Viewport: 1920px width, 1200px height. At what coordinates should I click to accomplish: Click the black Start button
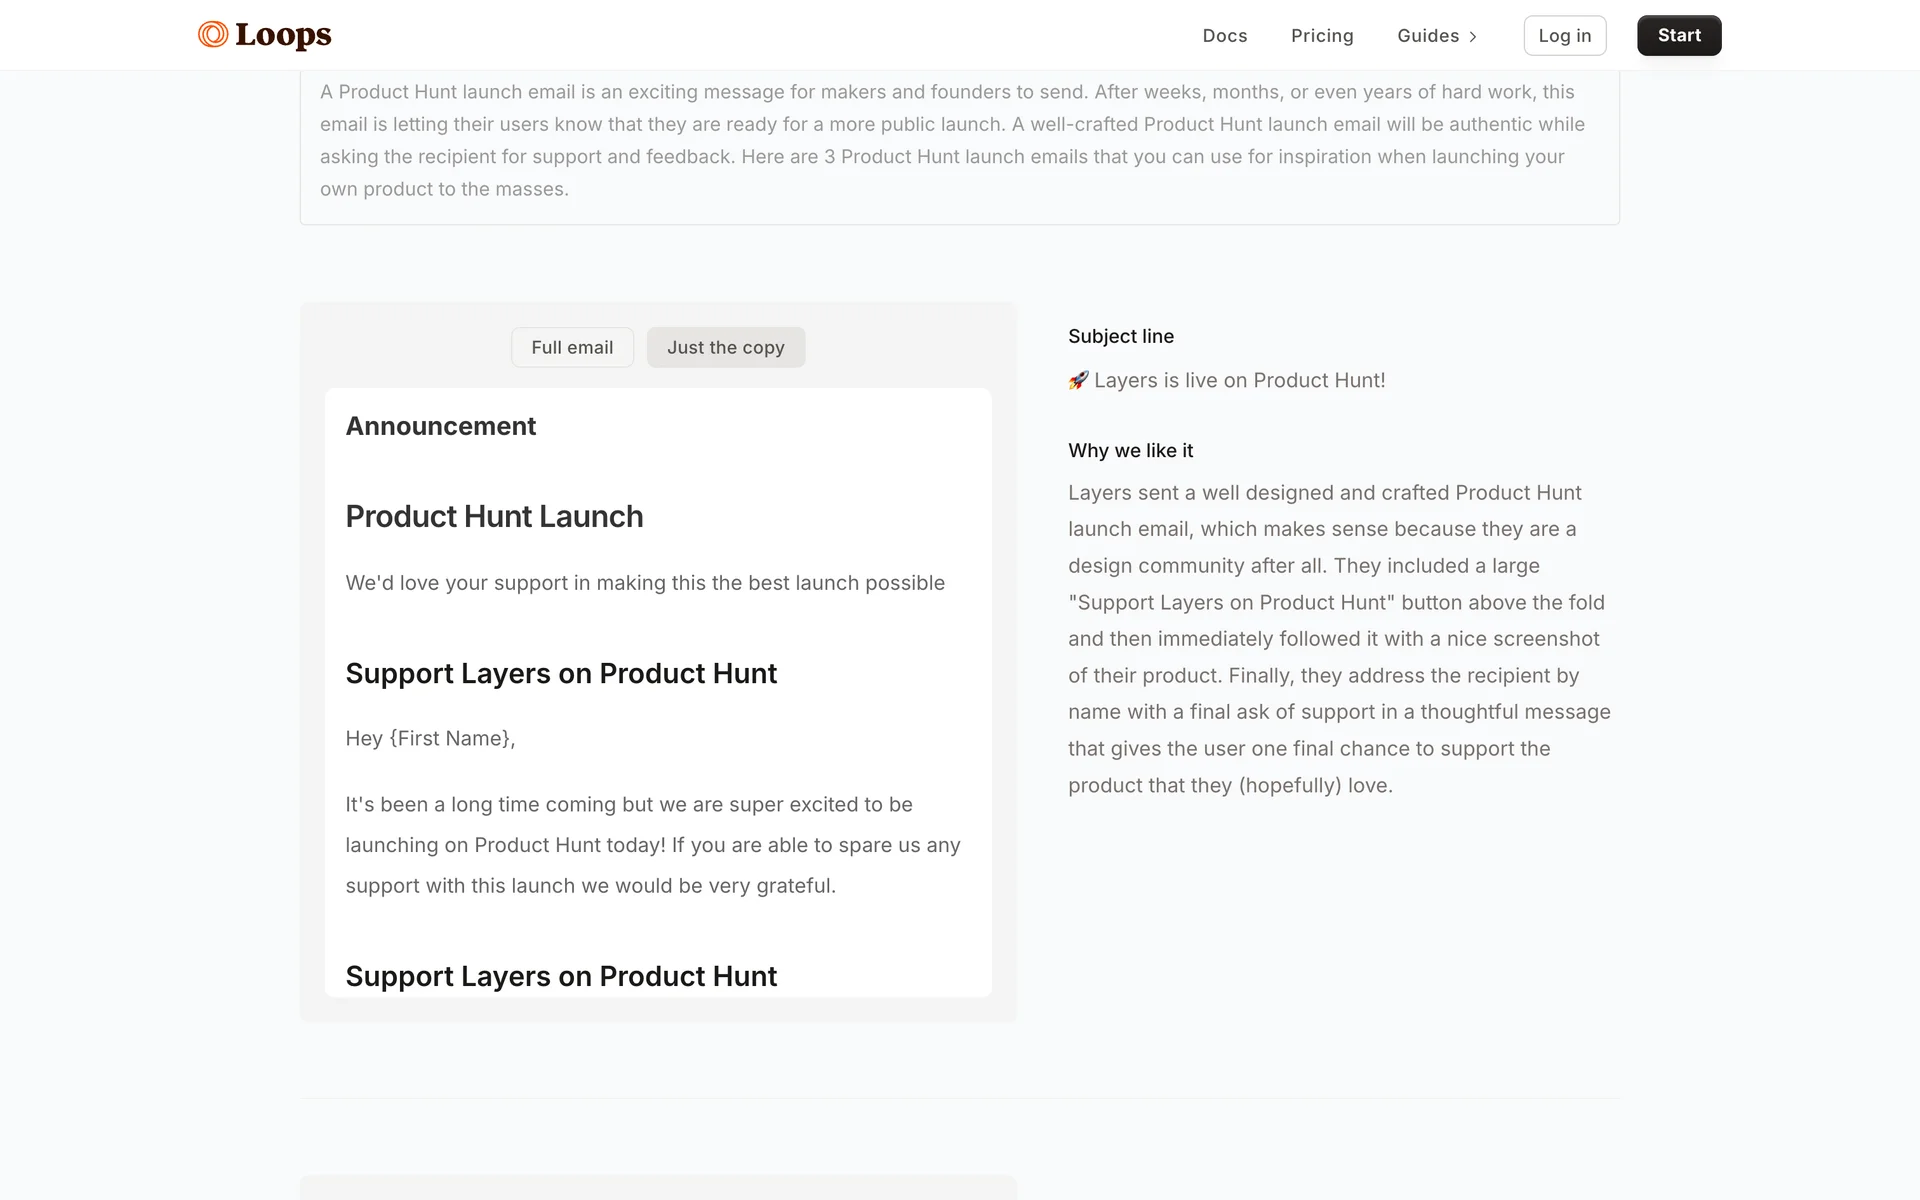coord(1678,36)
